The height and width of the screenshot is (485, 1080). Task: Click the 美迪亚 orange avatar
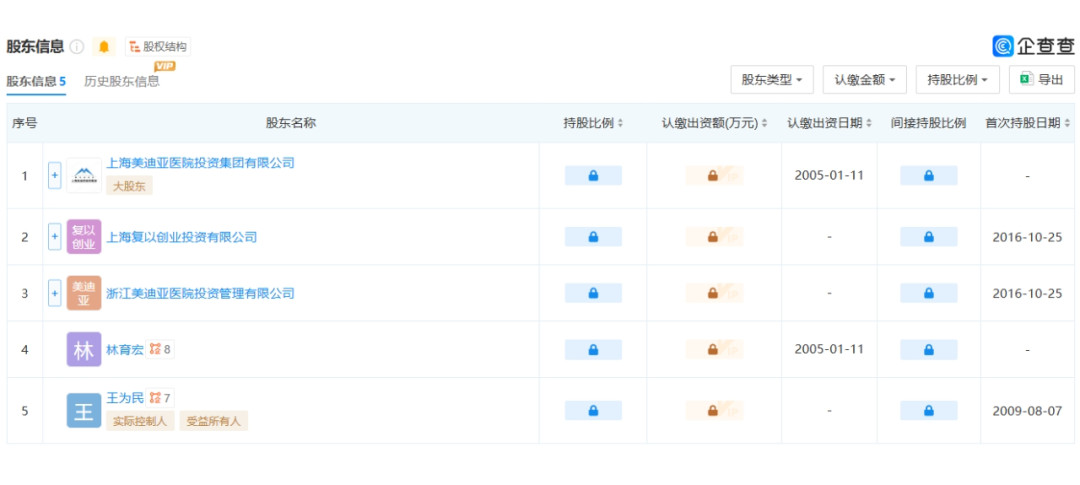click(84, 293)
